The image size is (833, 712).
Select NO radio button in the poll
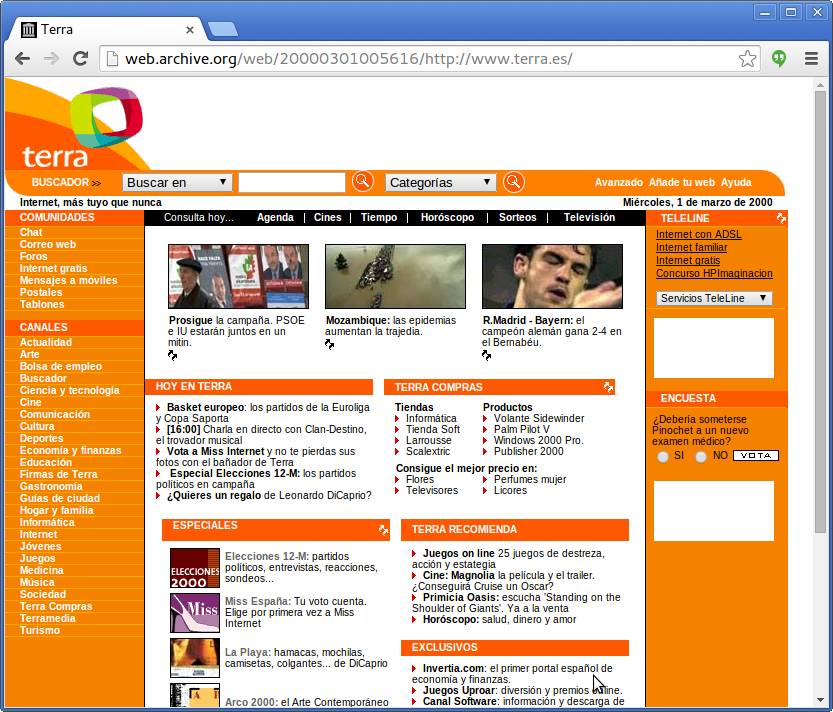[701, 456]
